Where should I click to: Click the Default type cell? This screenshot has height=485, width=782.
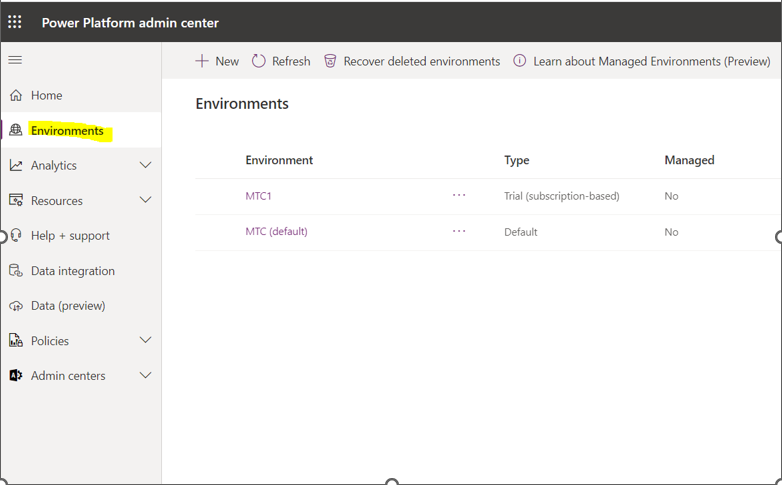[521, 232]
